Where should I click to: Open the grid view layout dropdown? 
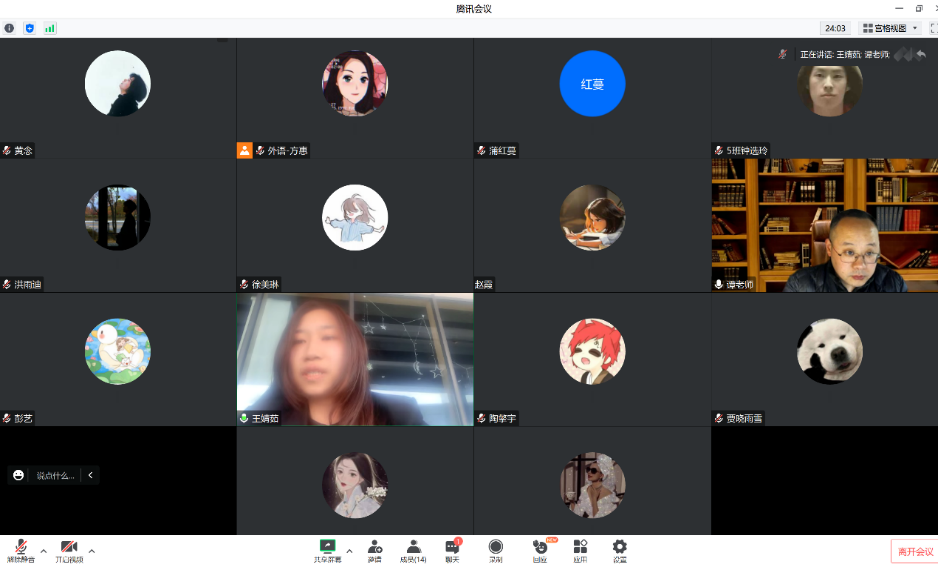tap(890, 28)
